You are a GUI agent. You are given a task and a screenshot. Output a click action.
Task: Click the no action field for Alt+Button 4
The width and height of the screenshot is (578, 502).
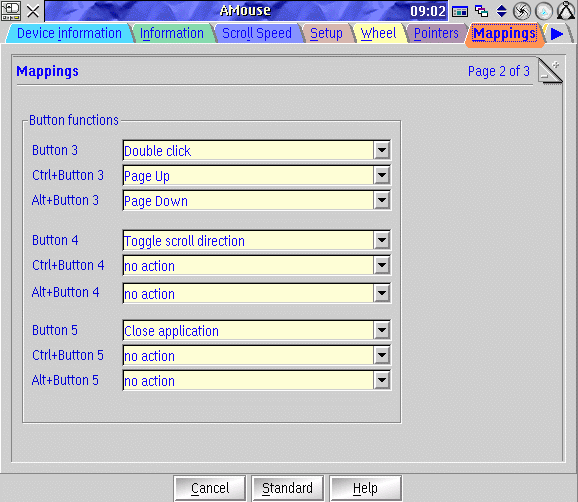tap(248, 293)
